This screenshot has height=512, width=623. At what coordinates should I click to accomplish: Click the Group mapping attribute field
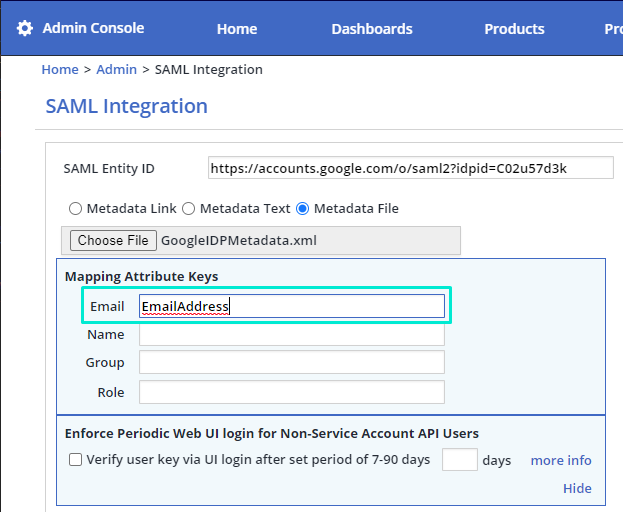click(291, 363)
